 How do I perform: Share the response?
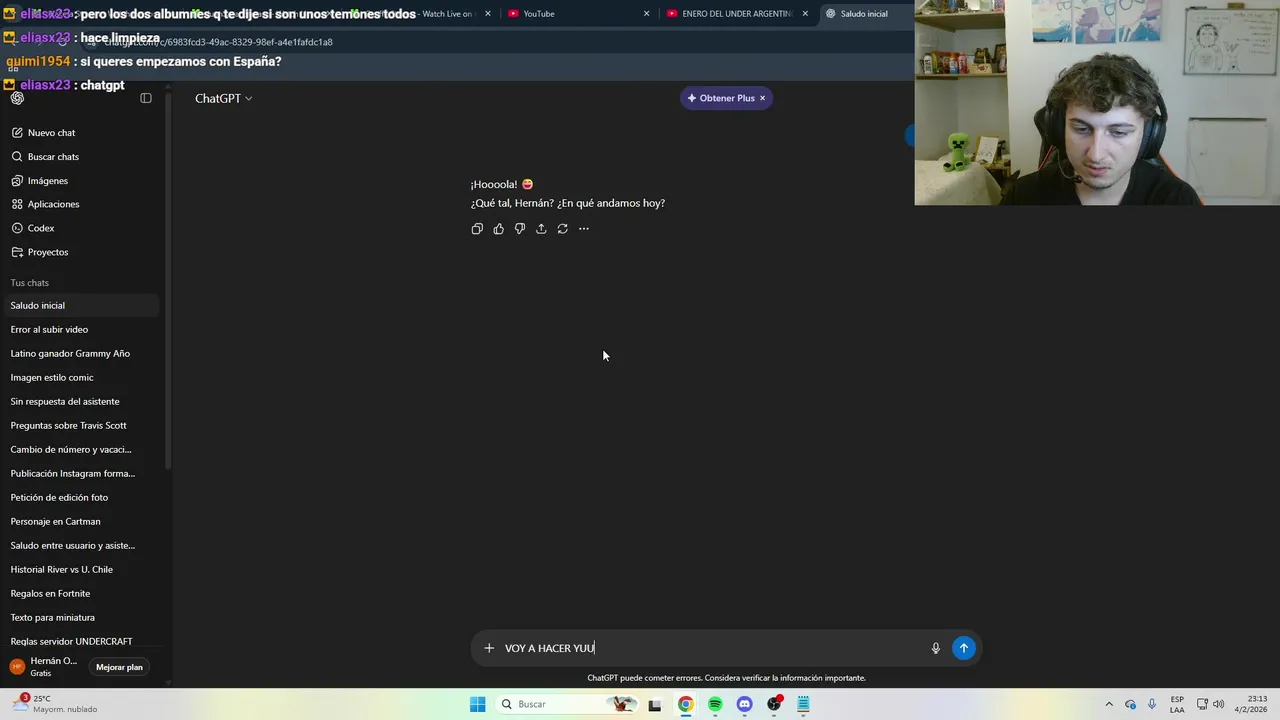coord(541,229)
